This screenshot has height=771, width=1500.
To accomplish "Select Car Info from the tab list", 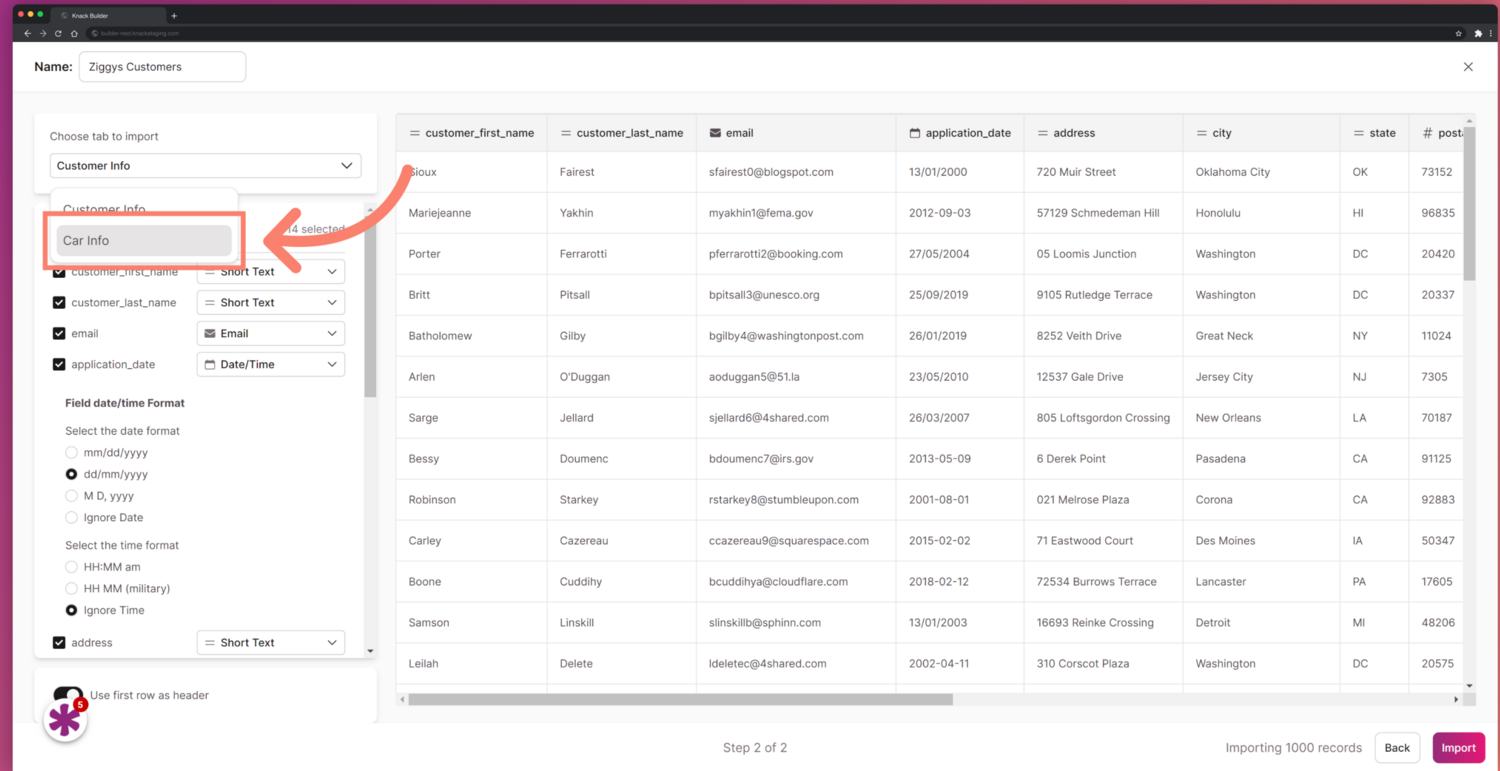I will tap(144, 241).
